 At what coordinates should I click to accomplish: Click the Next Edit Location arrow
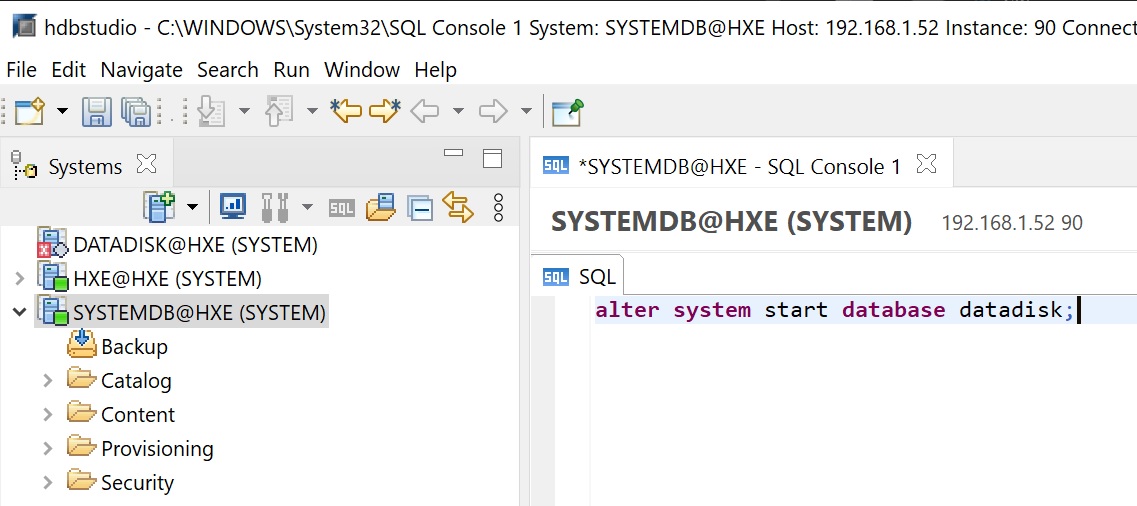[x=384, y=111]
